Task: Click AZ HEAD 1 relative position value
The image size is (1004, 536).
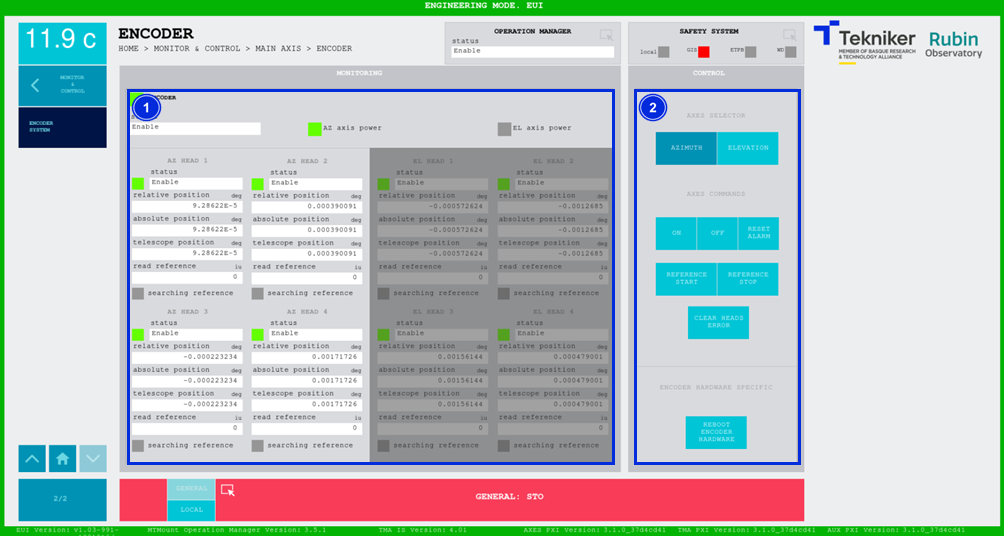Action: click(187, 207)
